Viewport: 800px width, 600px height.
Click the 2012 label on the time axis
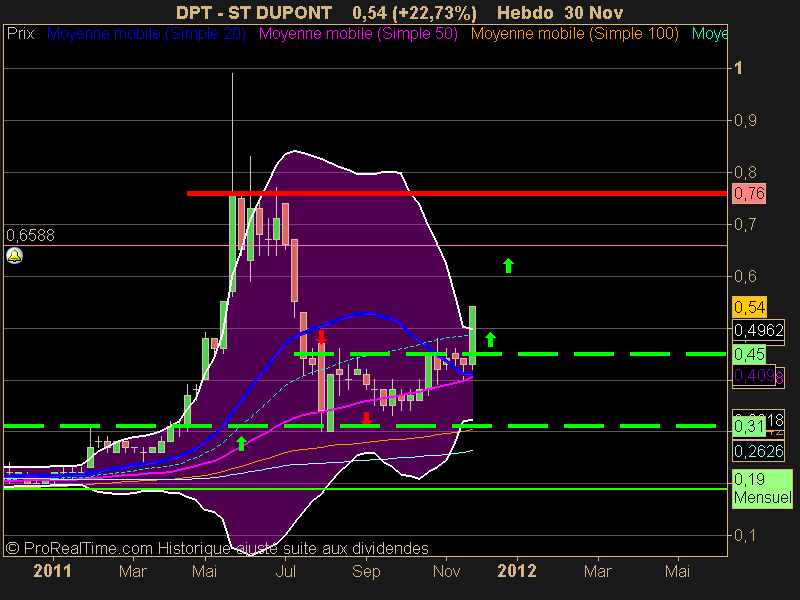tap(517, 571)
